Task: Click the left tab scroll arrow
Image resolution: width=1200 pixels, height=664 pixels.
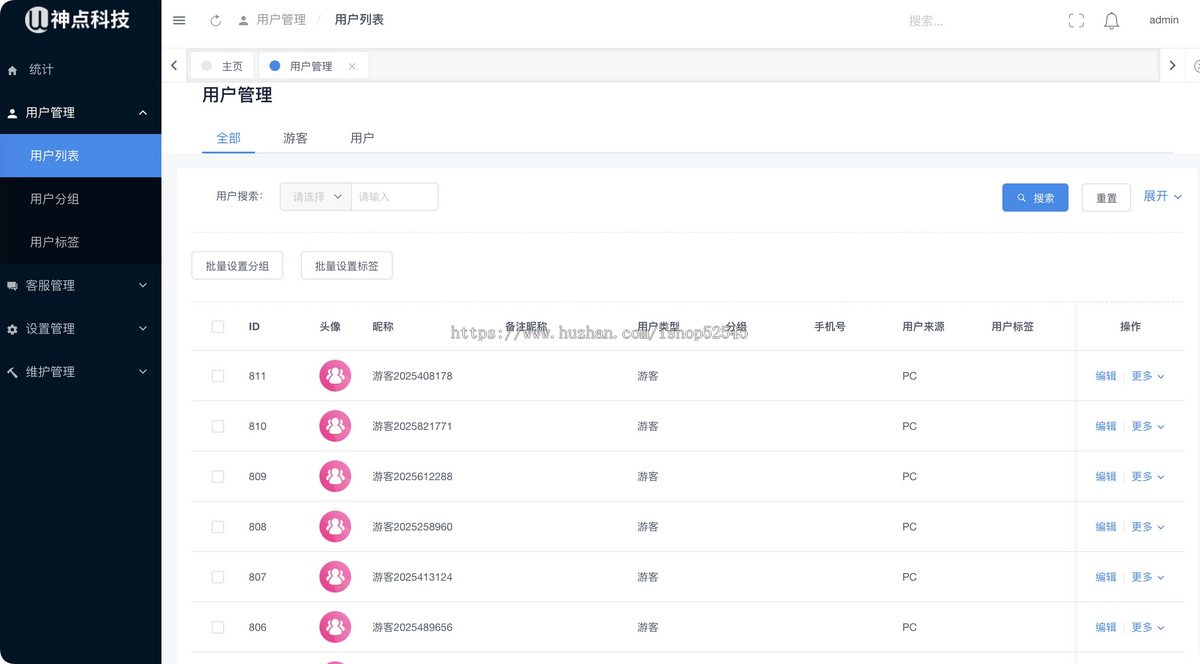Action: (174, 65)
